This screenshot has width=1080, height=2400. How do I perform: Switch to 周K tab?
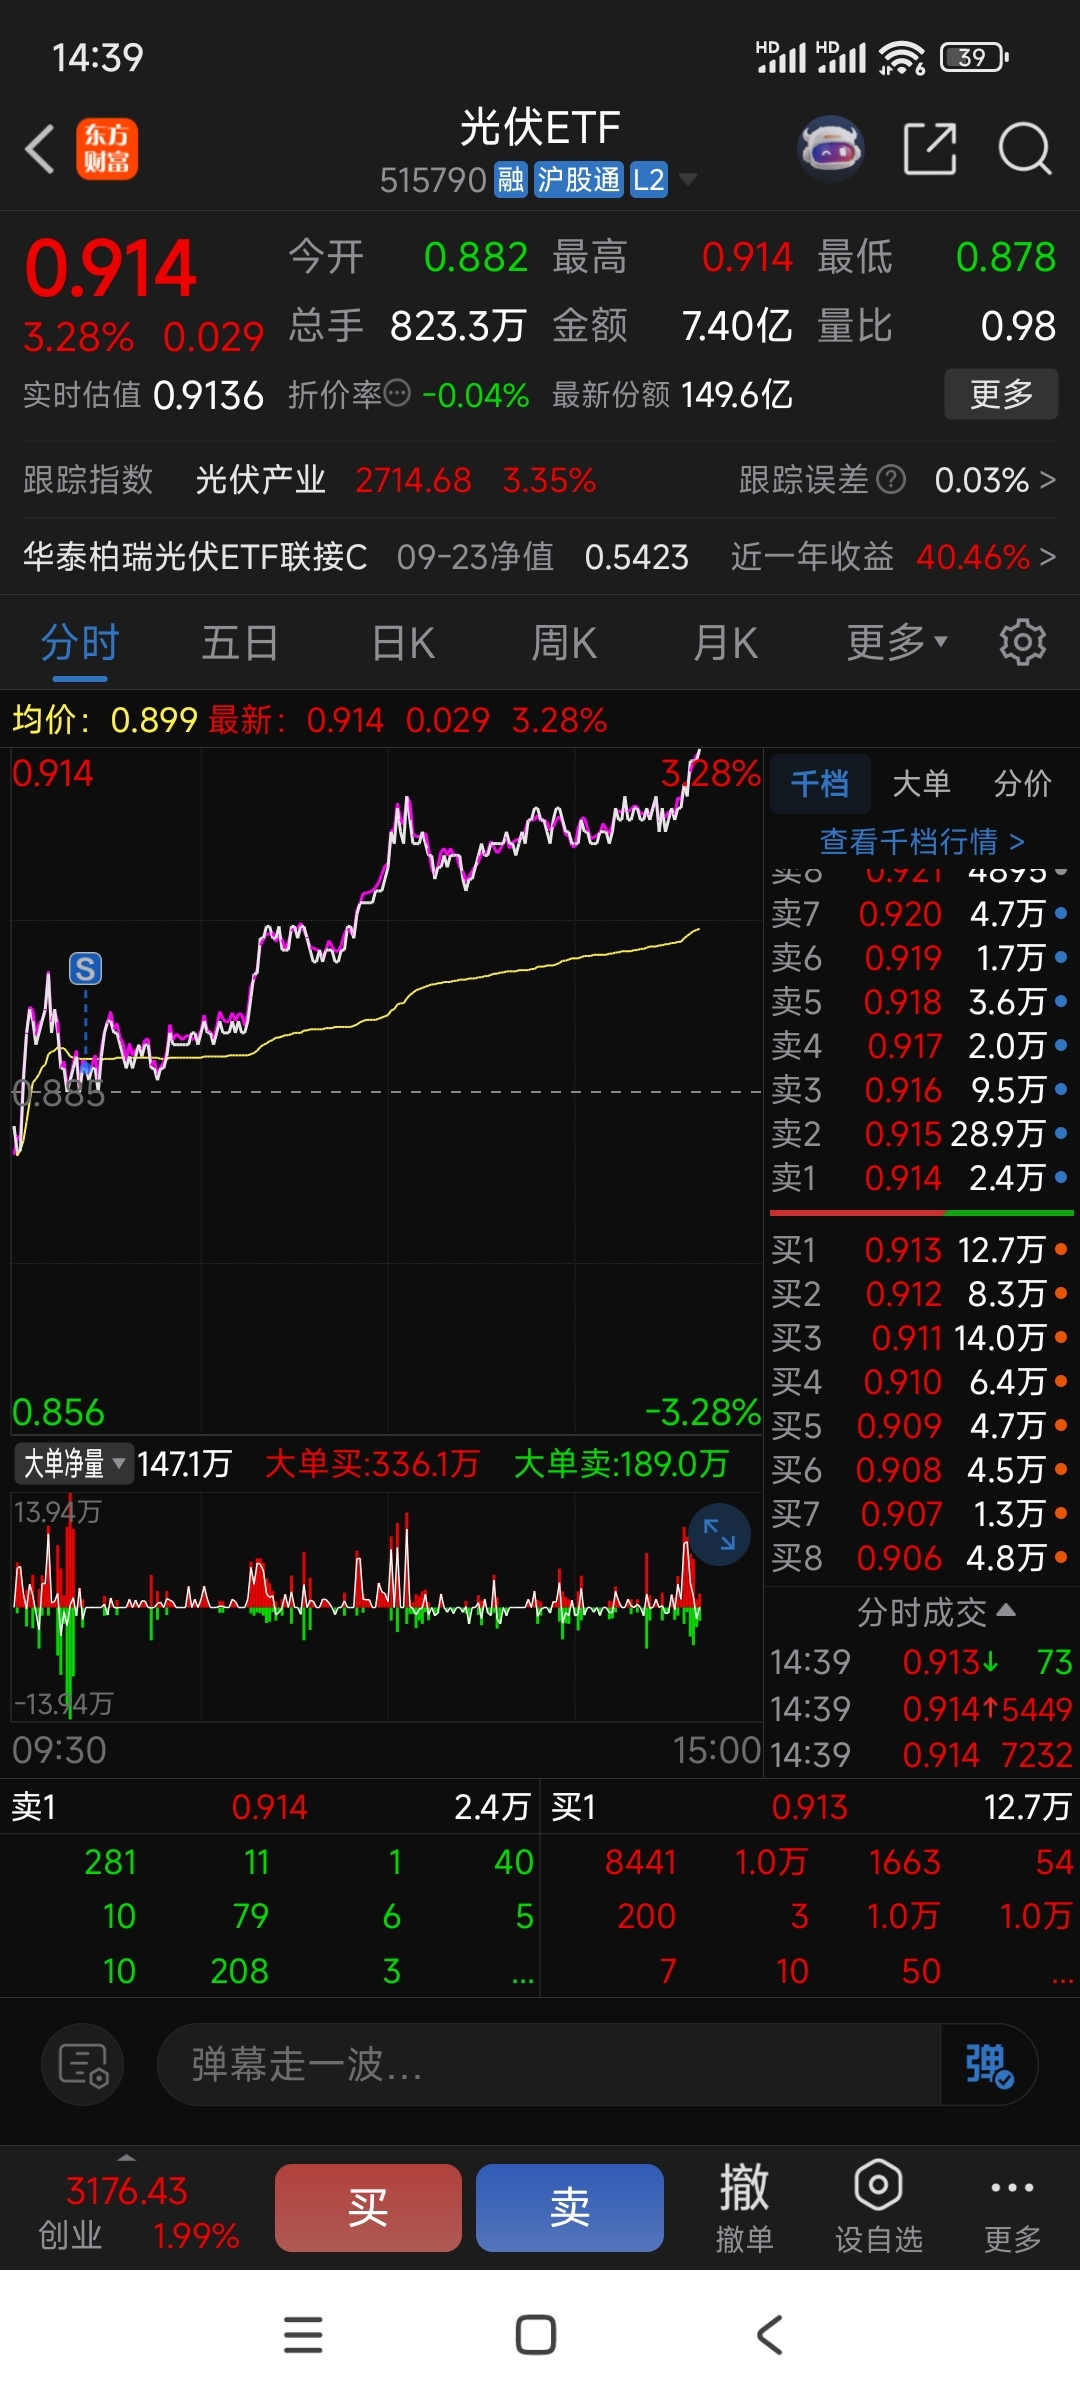pos(564,642)
